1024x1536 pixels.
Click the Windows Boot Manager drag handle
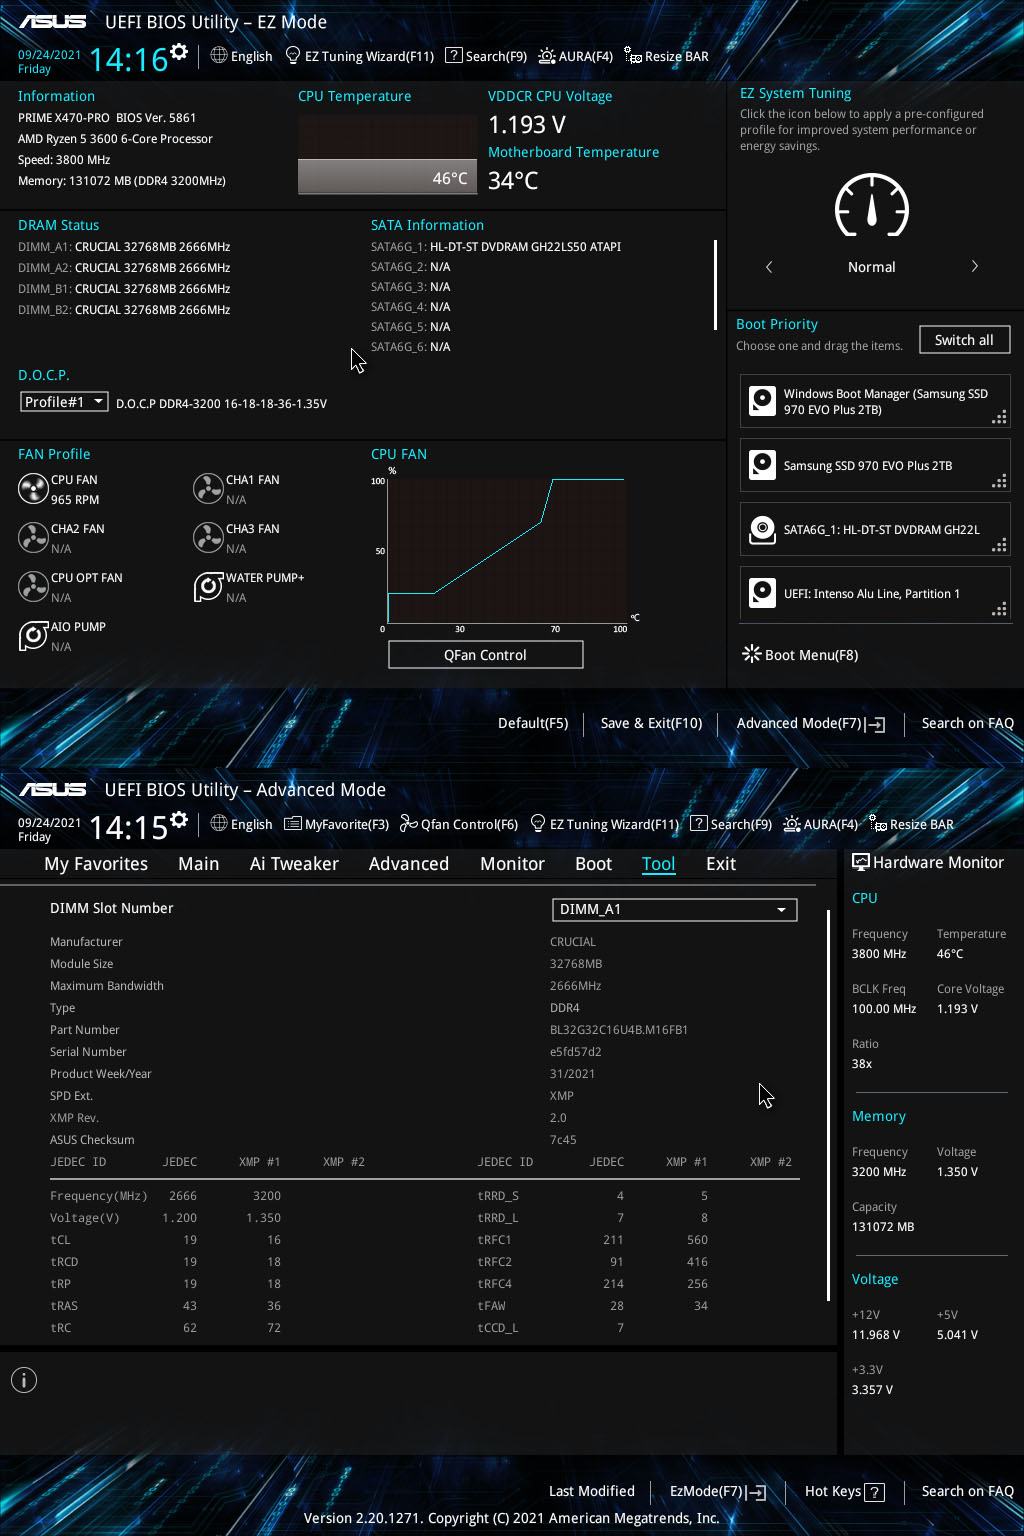click(999, 418)
